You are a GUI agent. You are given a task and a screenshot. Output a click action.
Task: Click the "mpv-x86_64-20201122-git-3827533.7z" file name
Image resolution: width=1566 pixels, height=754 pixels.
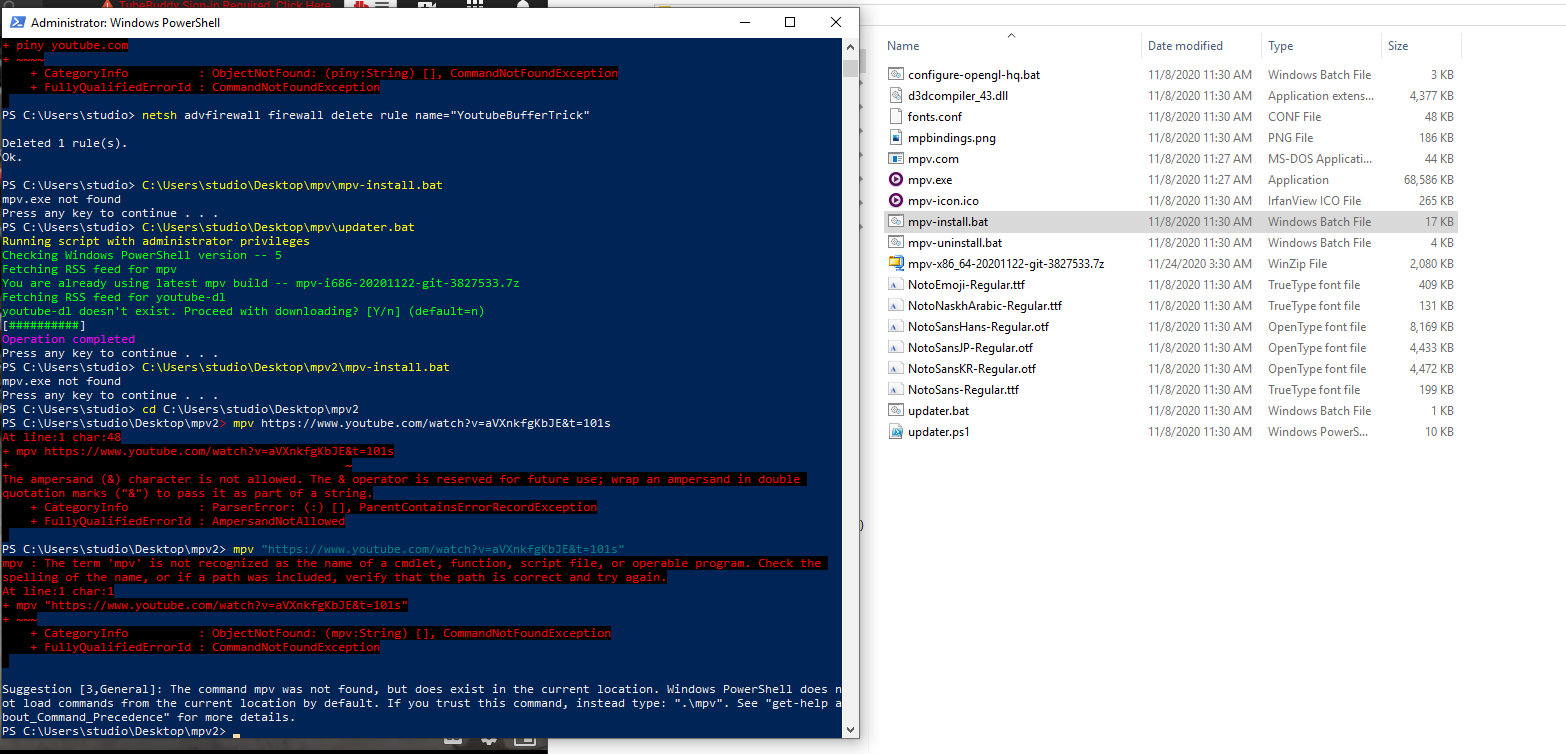[x=1006, y=264]
